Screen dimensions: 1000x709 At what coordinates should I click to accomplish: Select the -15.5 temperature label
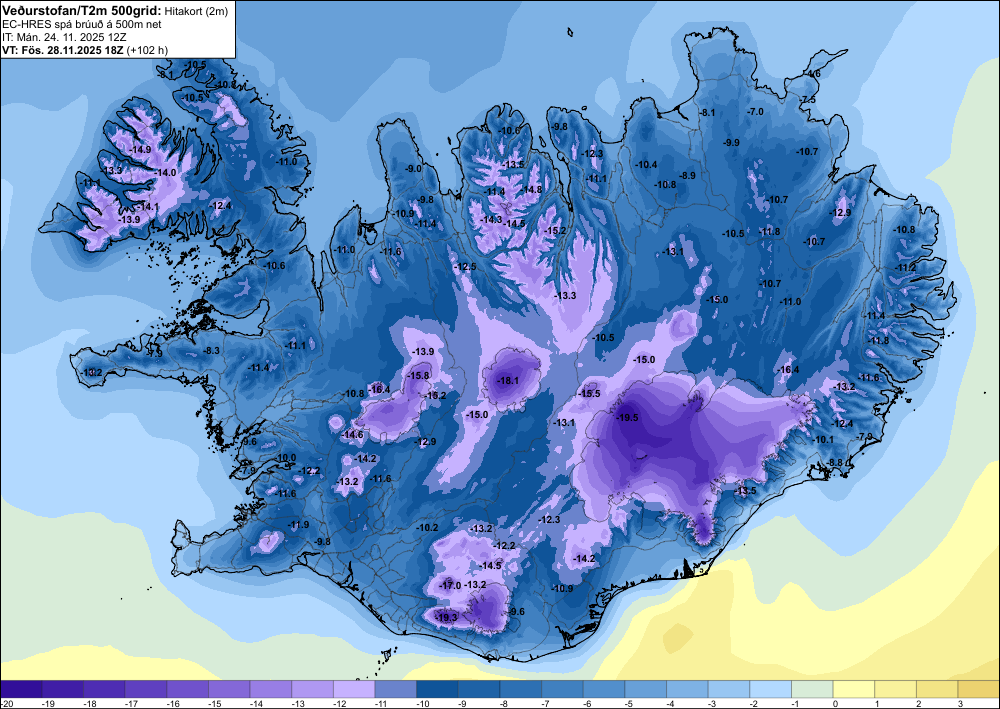click(x=589, y=394)
